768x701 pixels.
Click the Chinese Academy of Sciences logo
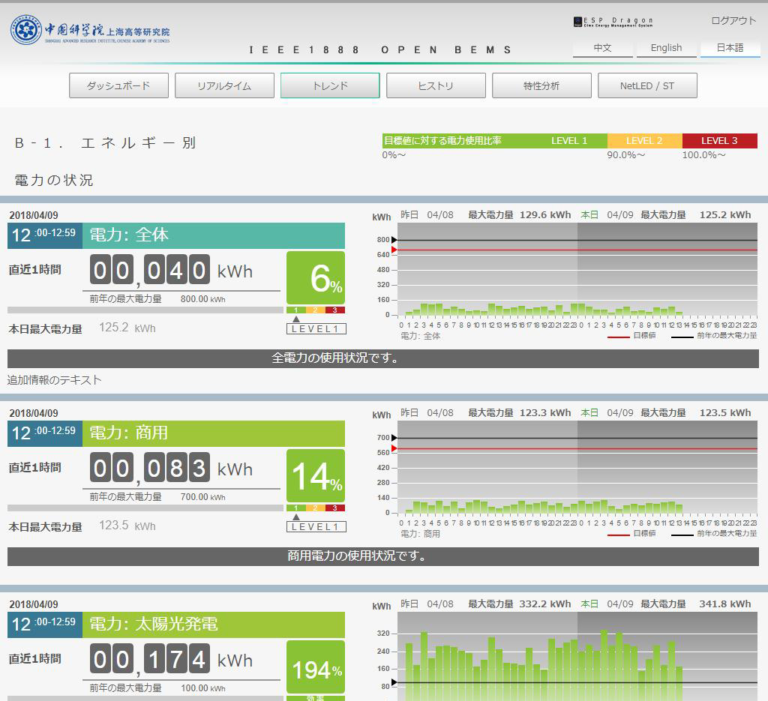pos(90,30)
